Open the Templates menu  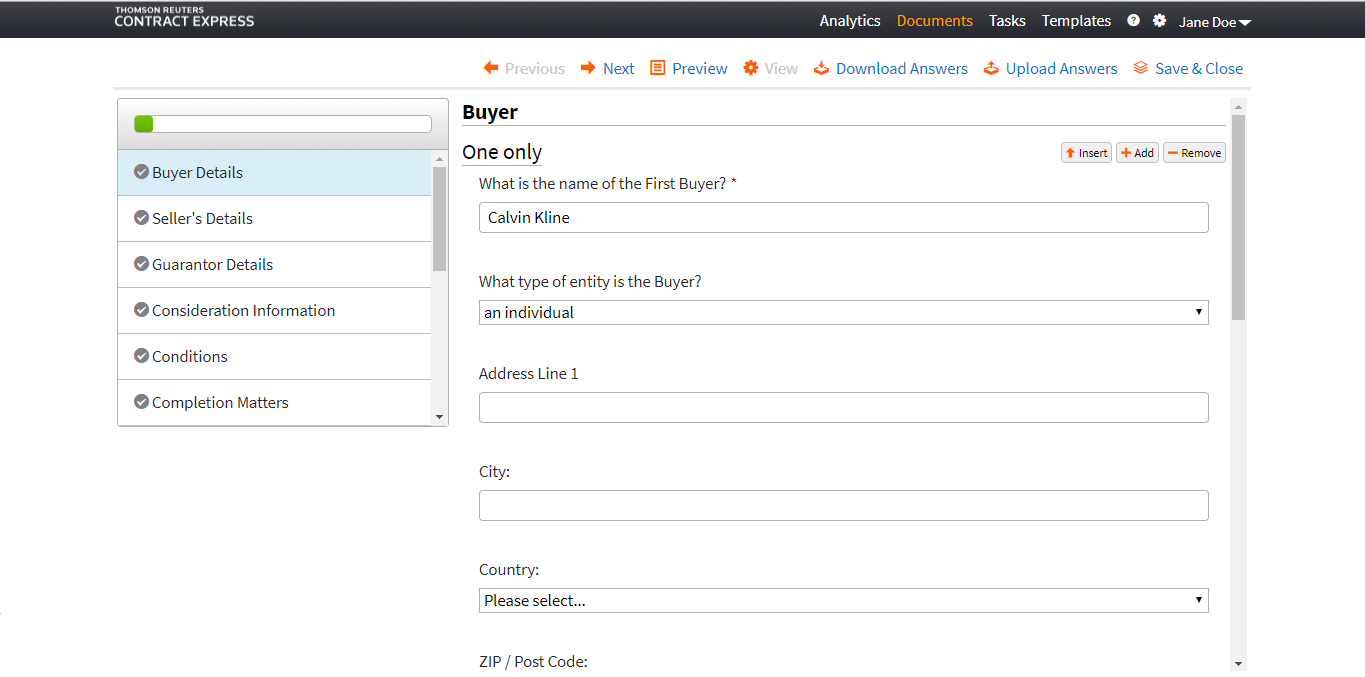(1076, 21)
